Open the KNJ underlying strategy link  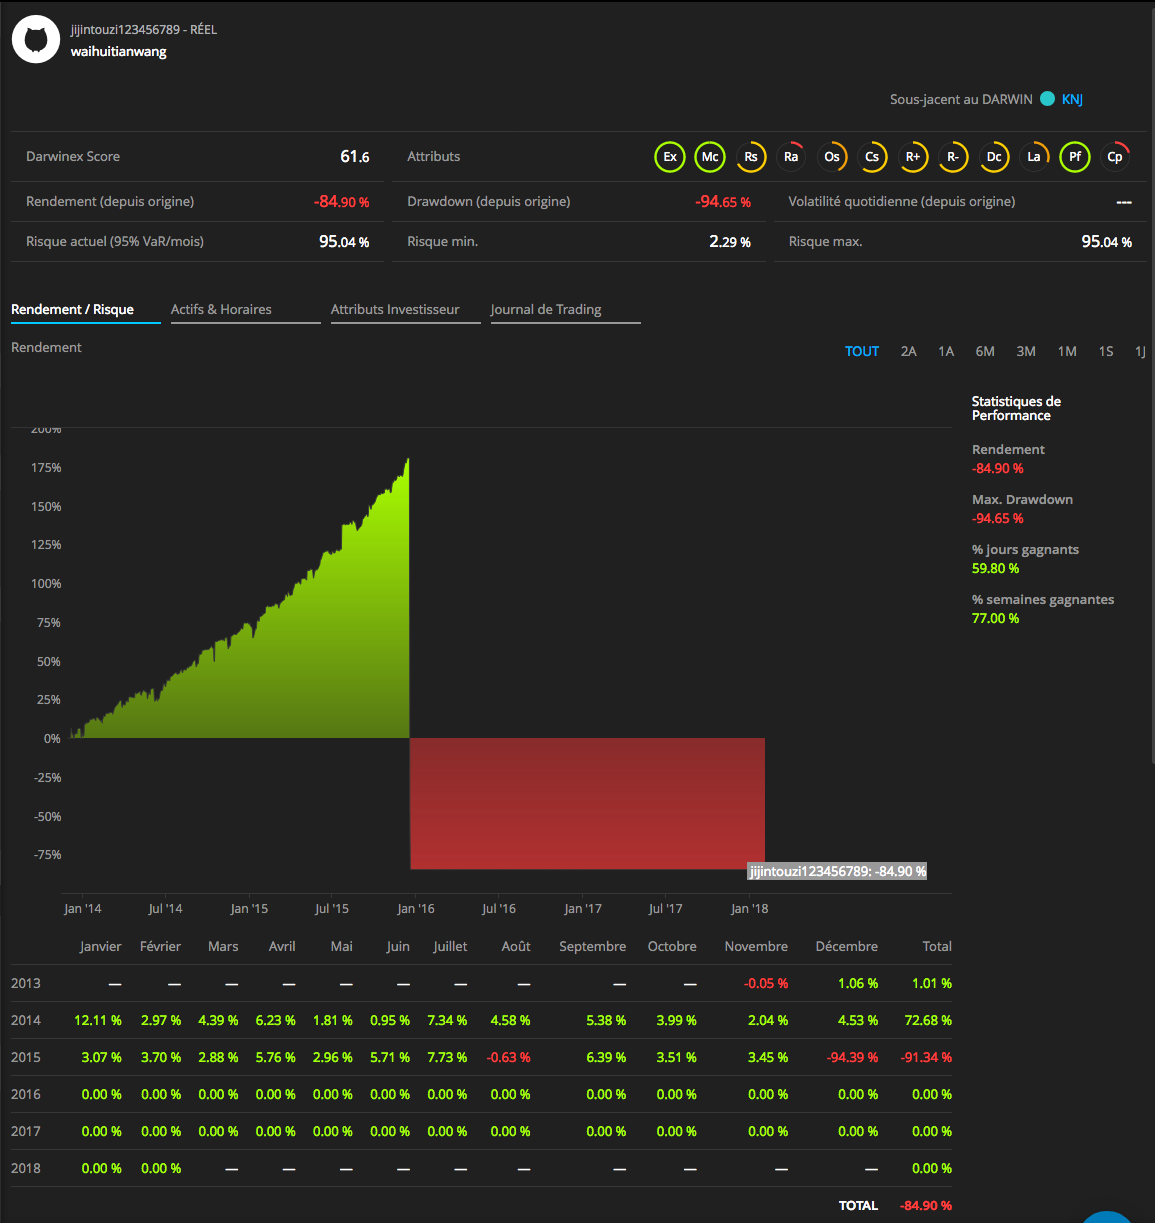1072,99
